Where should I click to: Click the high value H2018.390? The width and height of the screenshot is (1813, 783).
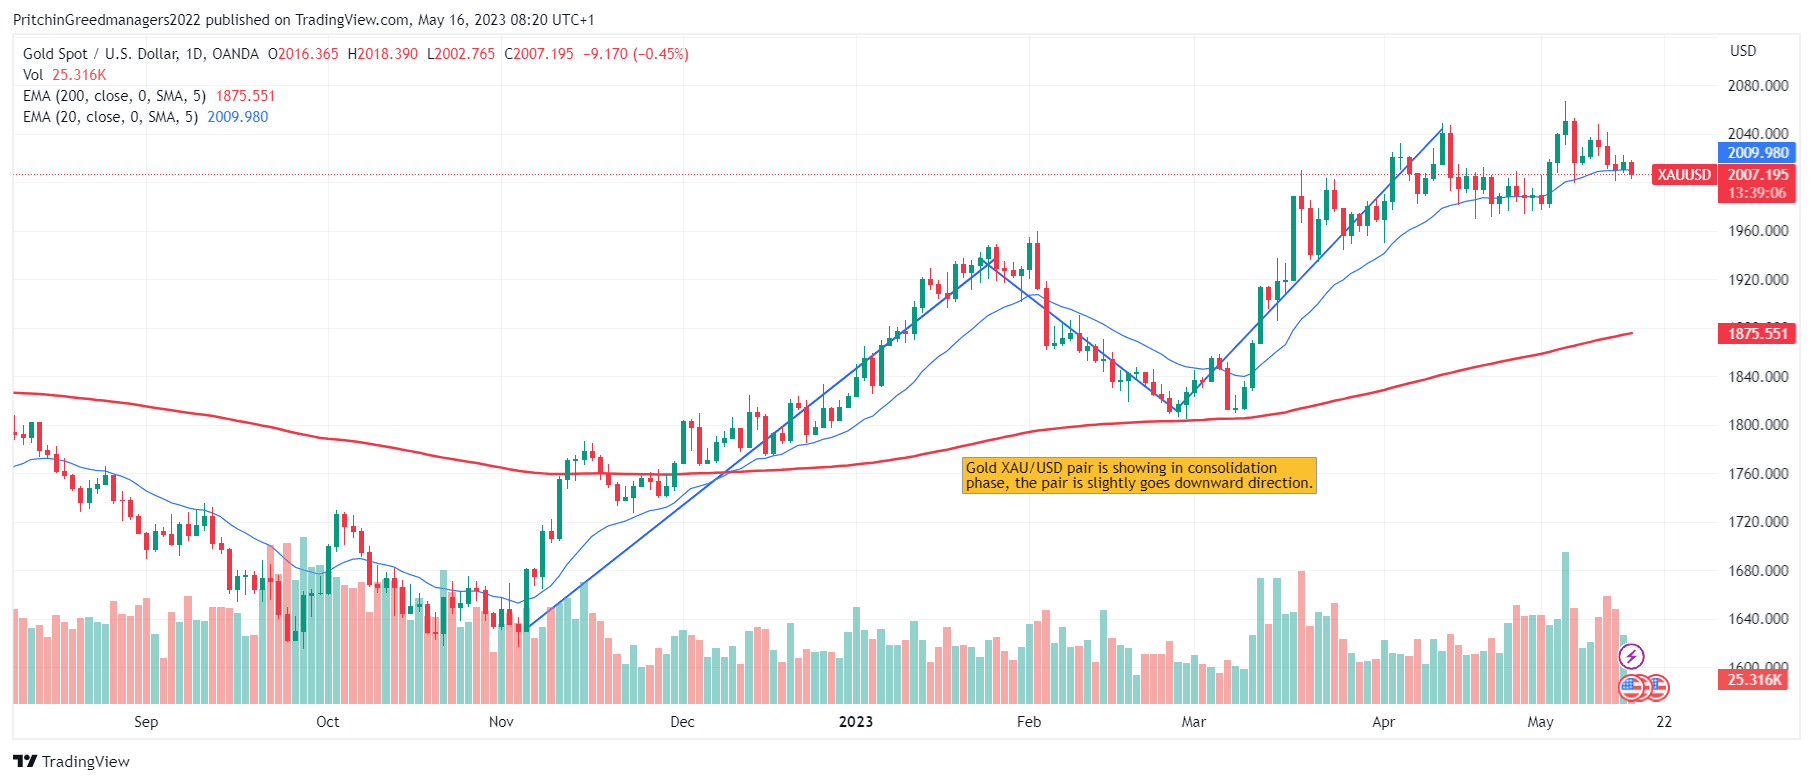383,54
